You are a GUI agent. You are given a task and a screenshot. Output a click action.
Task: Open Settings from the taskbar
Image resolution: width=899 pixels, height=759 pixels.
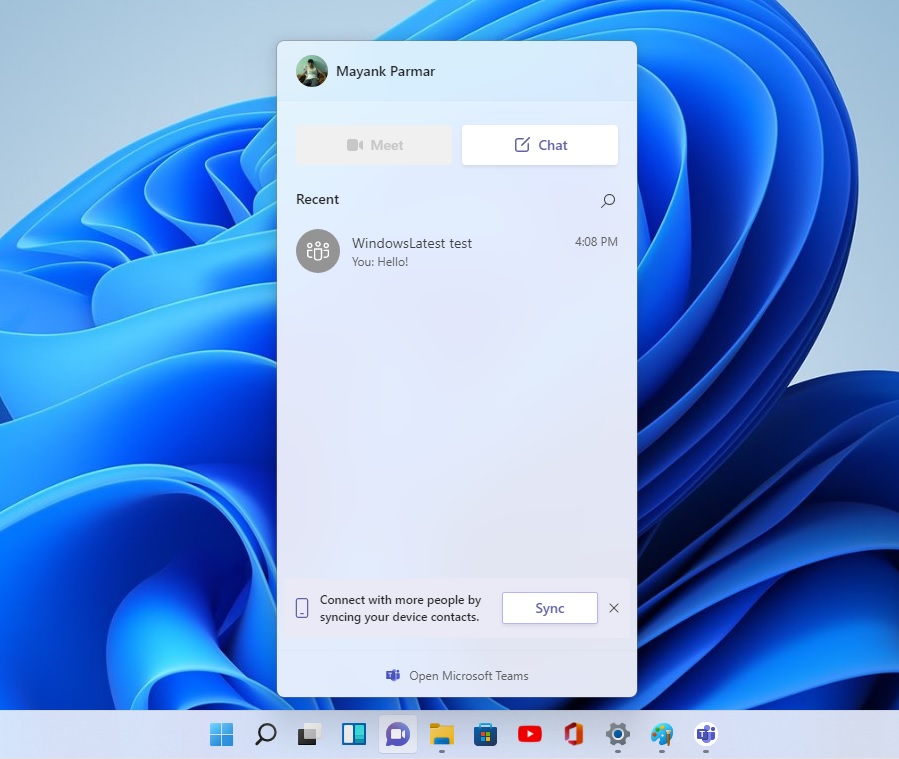pos(617,734)
